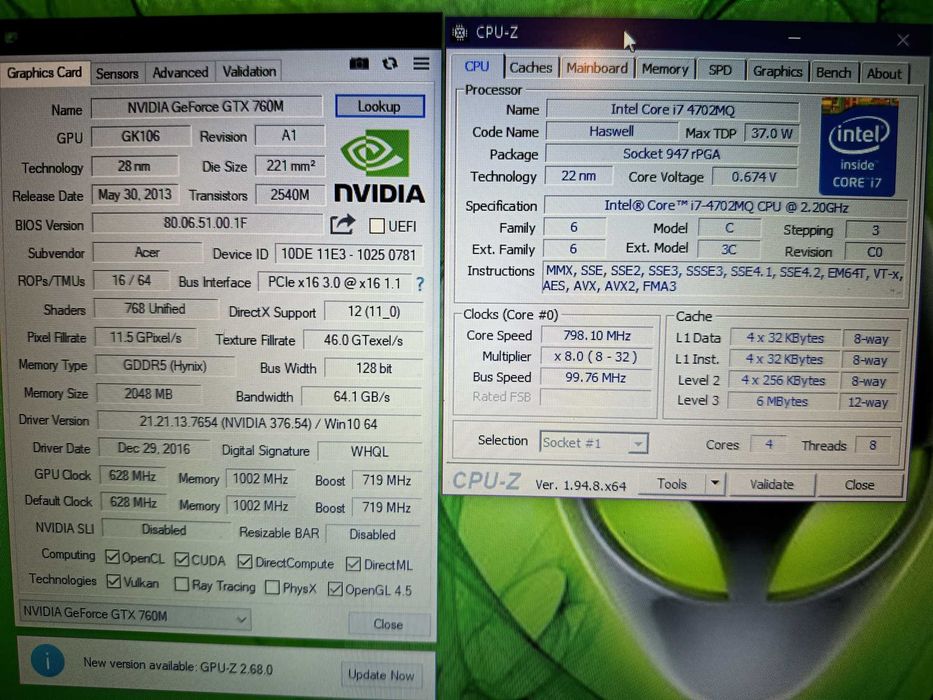The height and width of the screenshot is (700, 933).
Task: Open the Caches tab in CPU-Z
Action: 531,68
